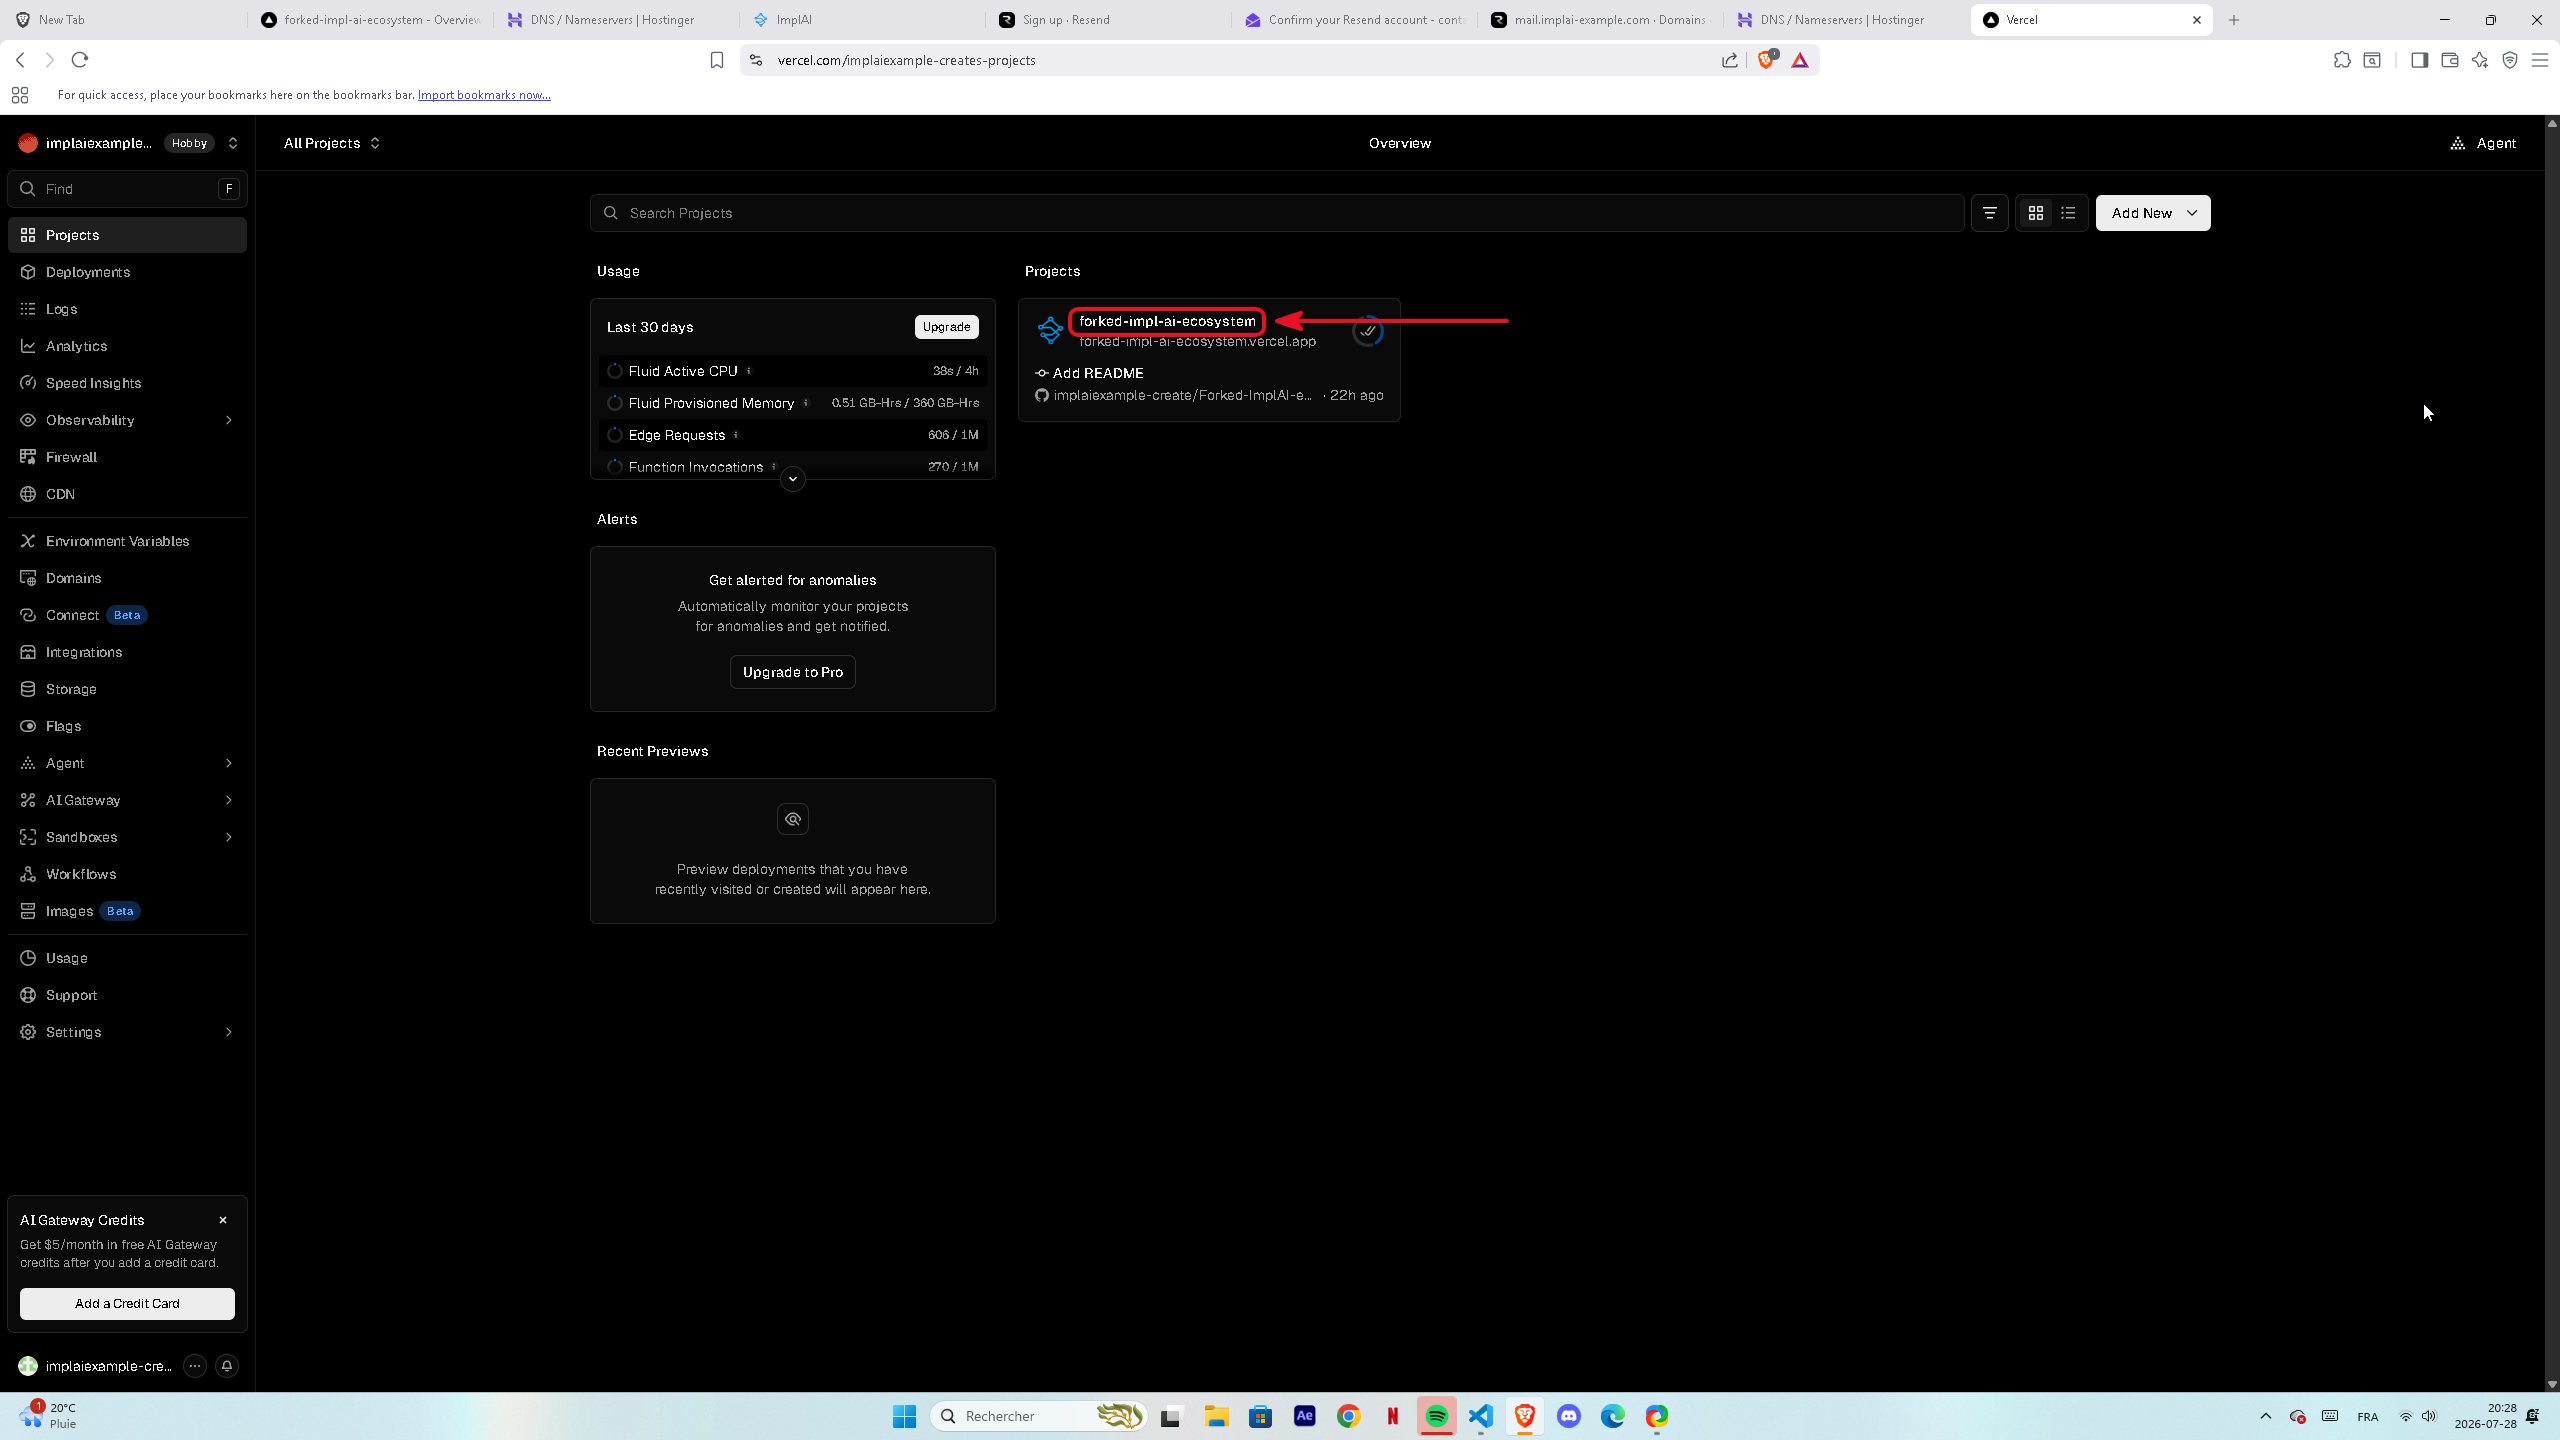
Task: Click the Find search box in sidebar
Action: tap(127, 189)
